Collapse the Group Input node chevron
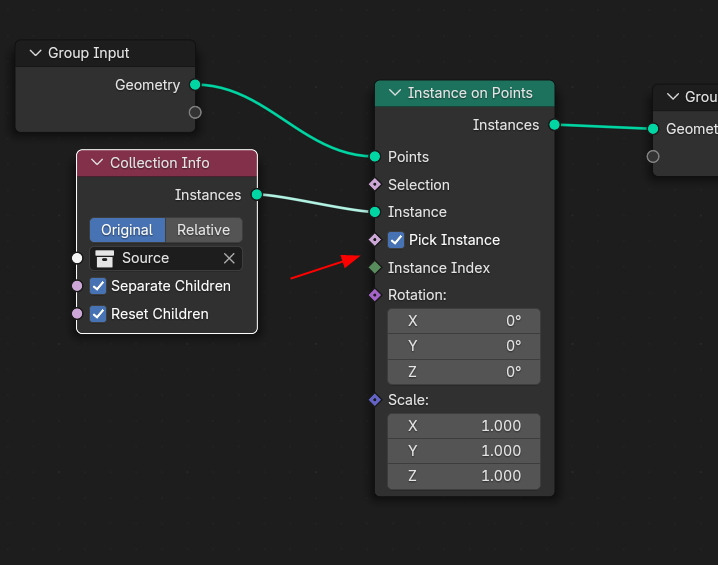This screenshot has height=565, width=718. 36,53
